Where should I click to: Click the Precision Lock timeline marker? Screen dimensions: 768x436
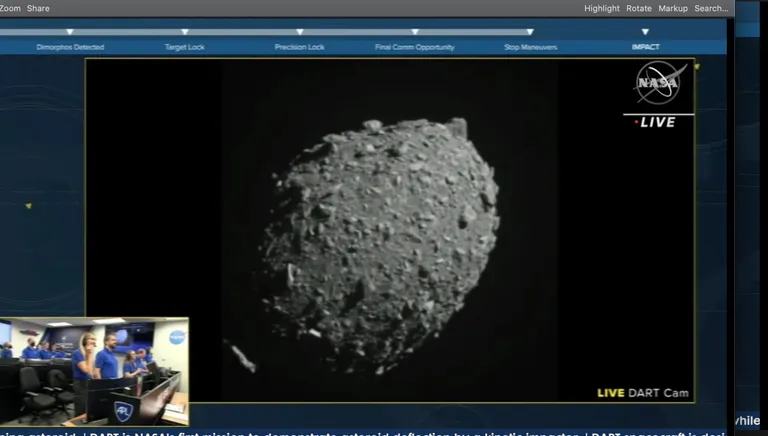(300, 32)
